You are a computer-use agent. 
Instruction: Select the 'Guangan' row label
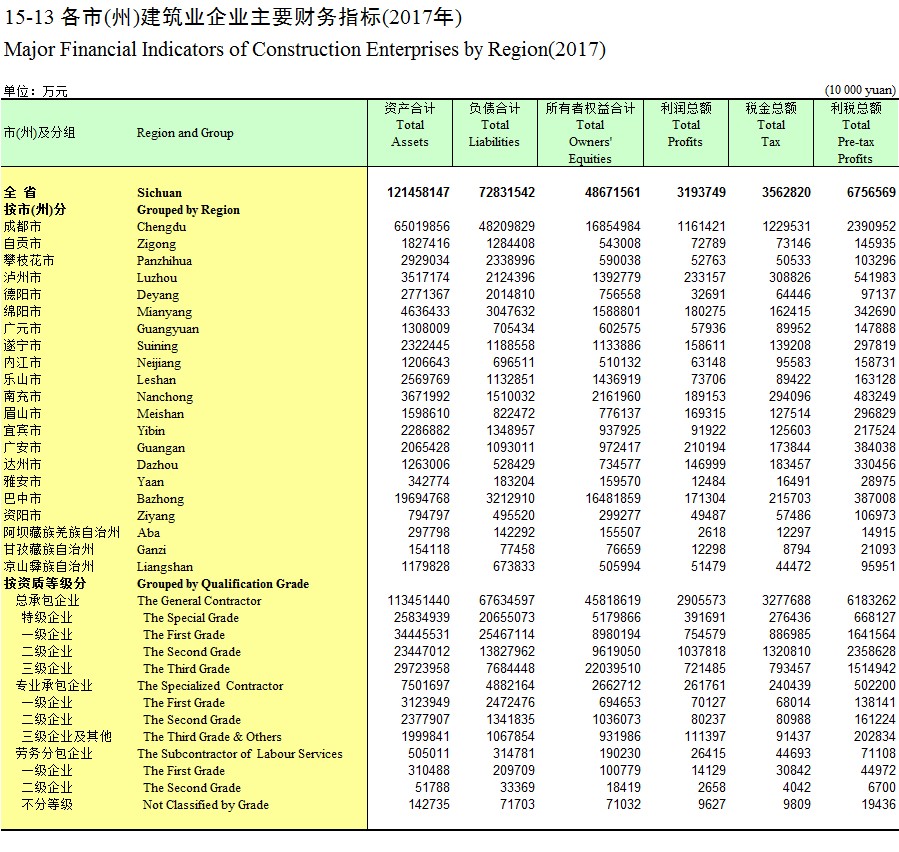pos(161,448)
